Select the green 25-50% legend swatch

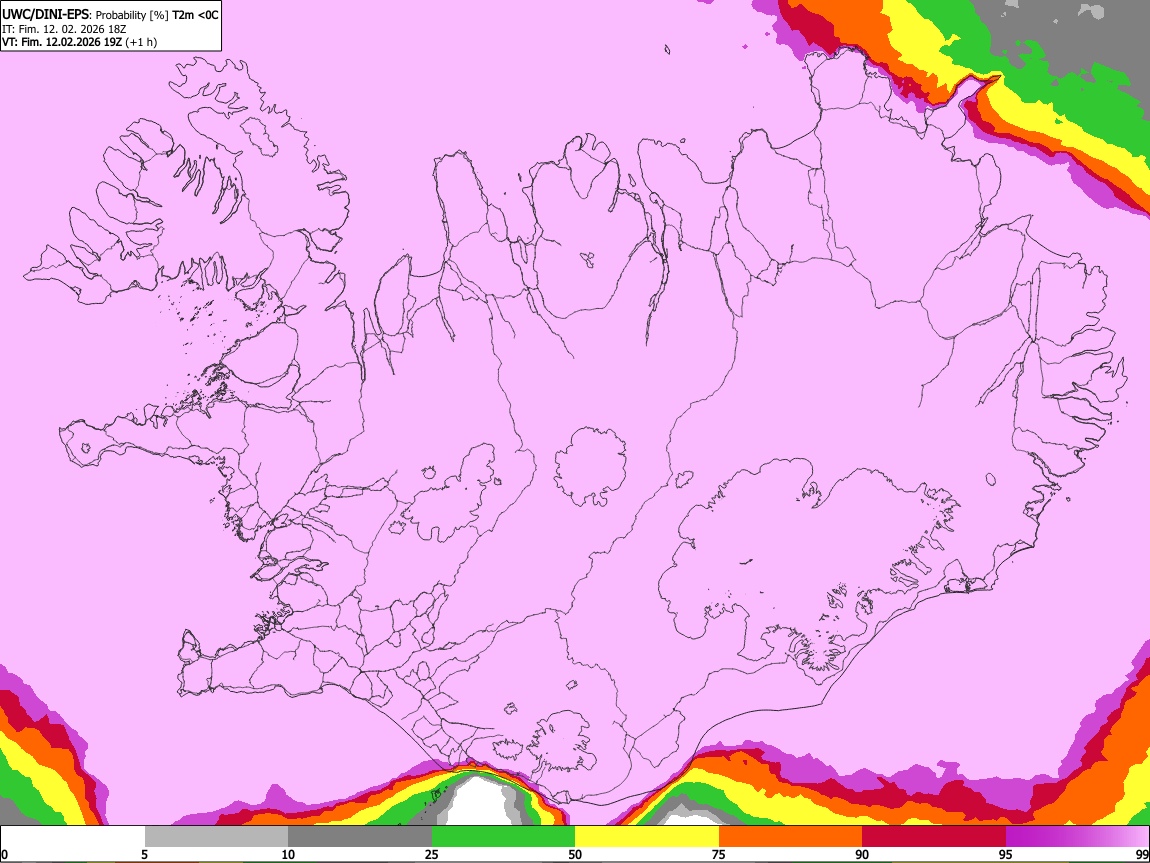pos(503,836)
